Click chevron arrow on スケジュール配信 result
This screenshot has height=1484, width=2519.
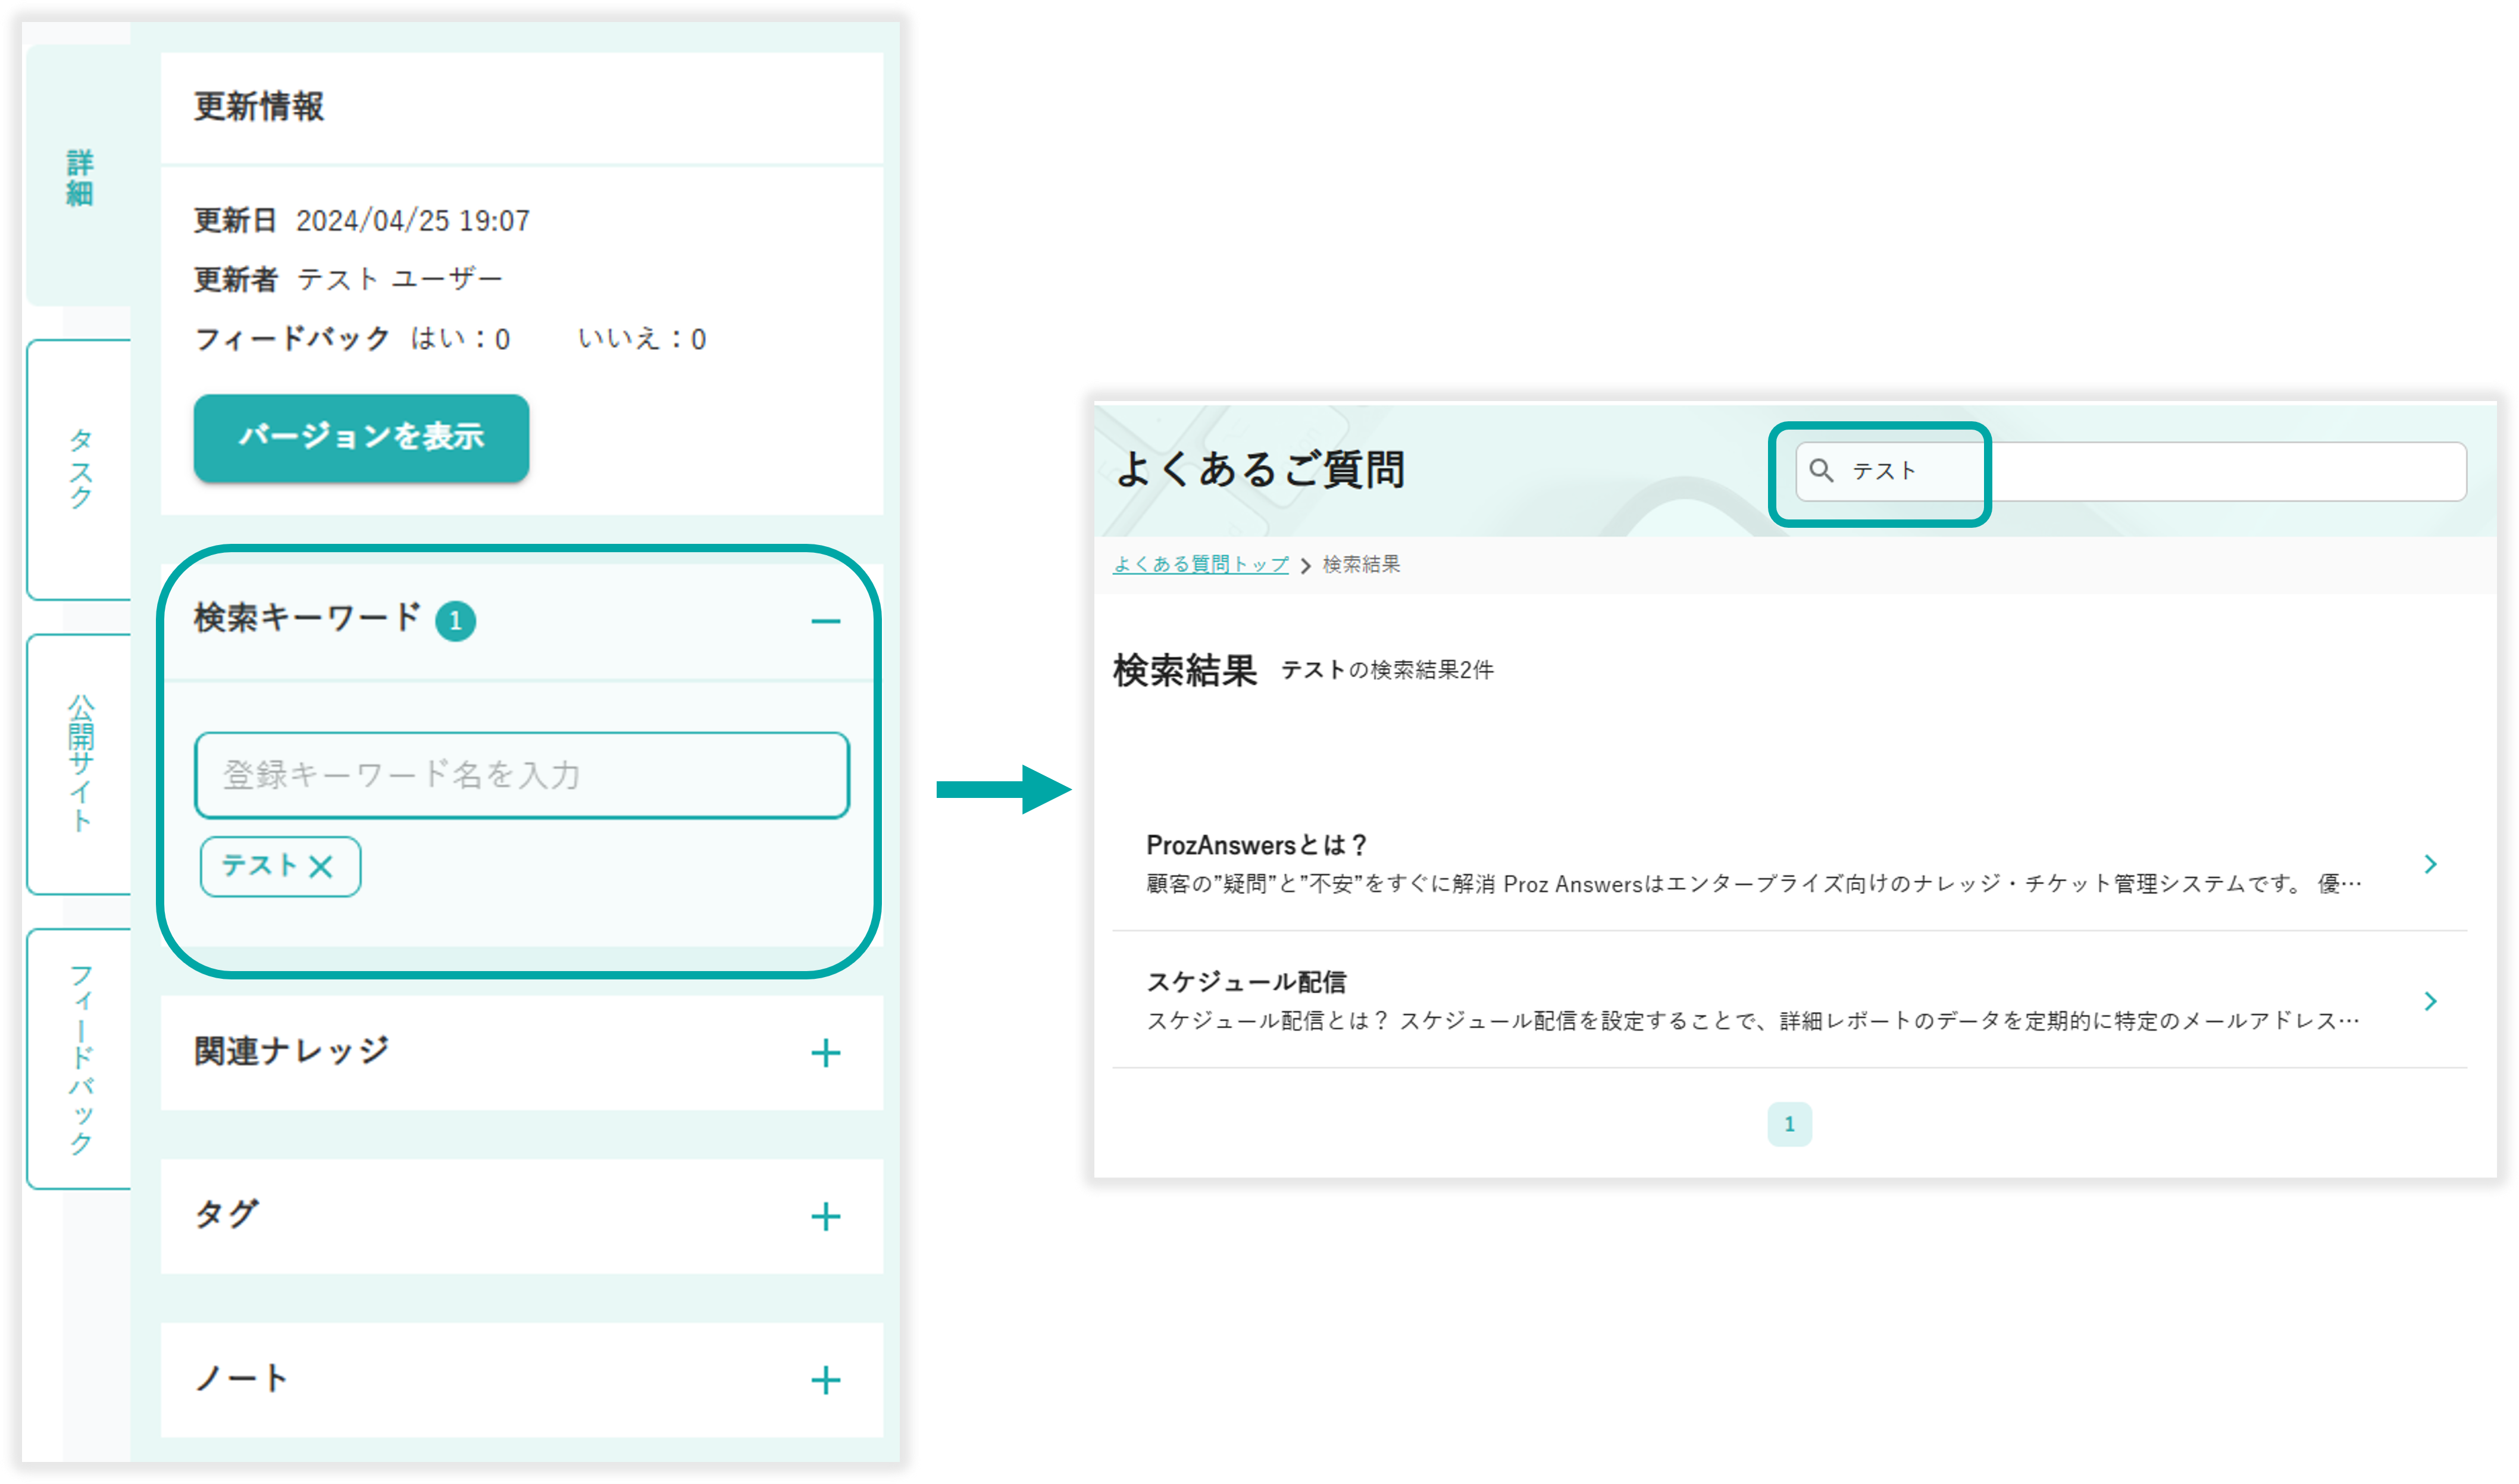[x=2431, y=1001]
